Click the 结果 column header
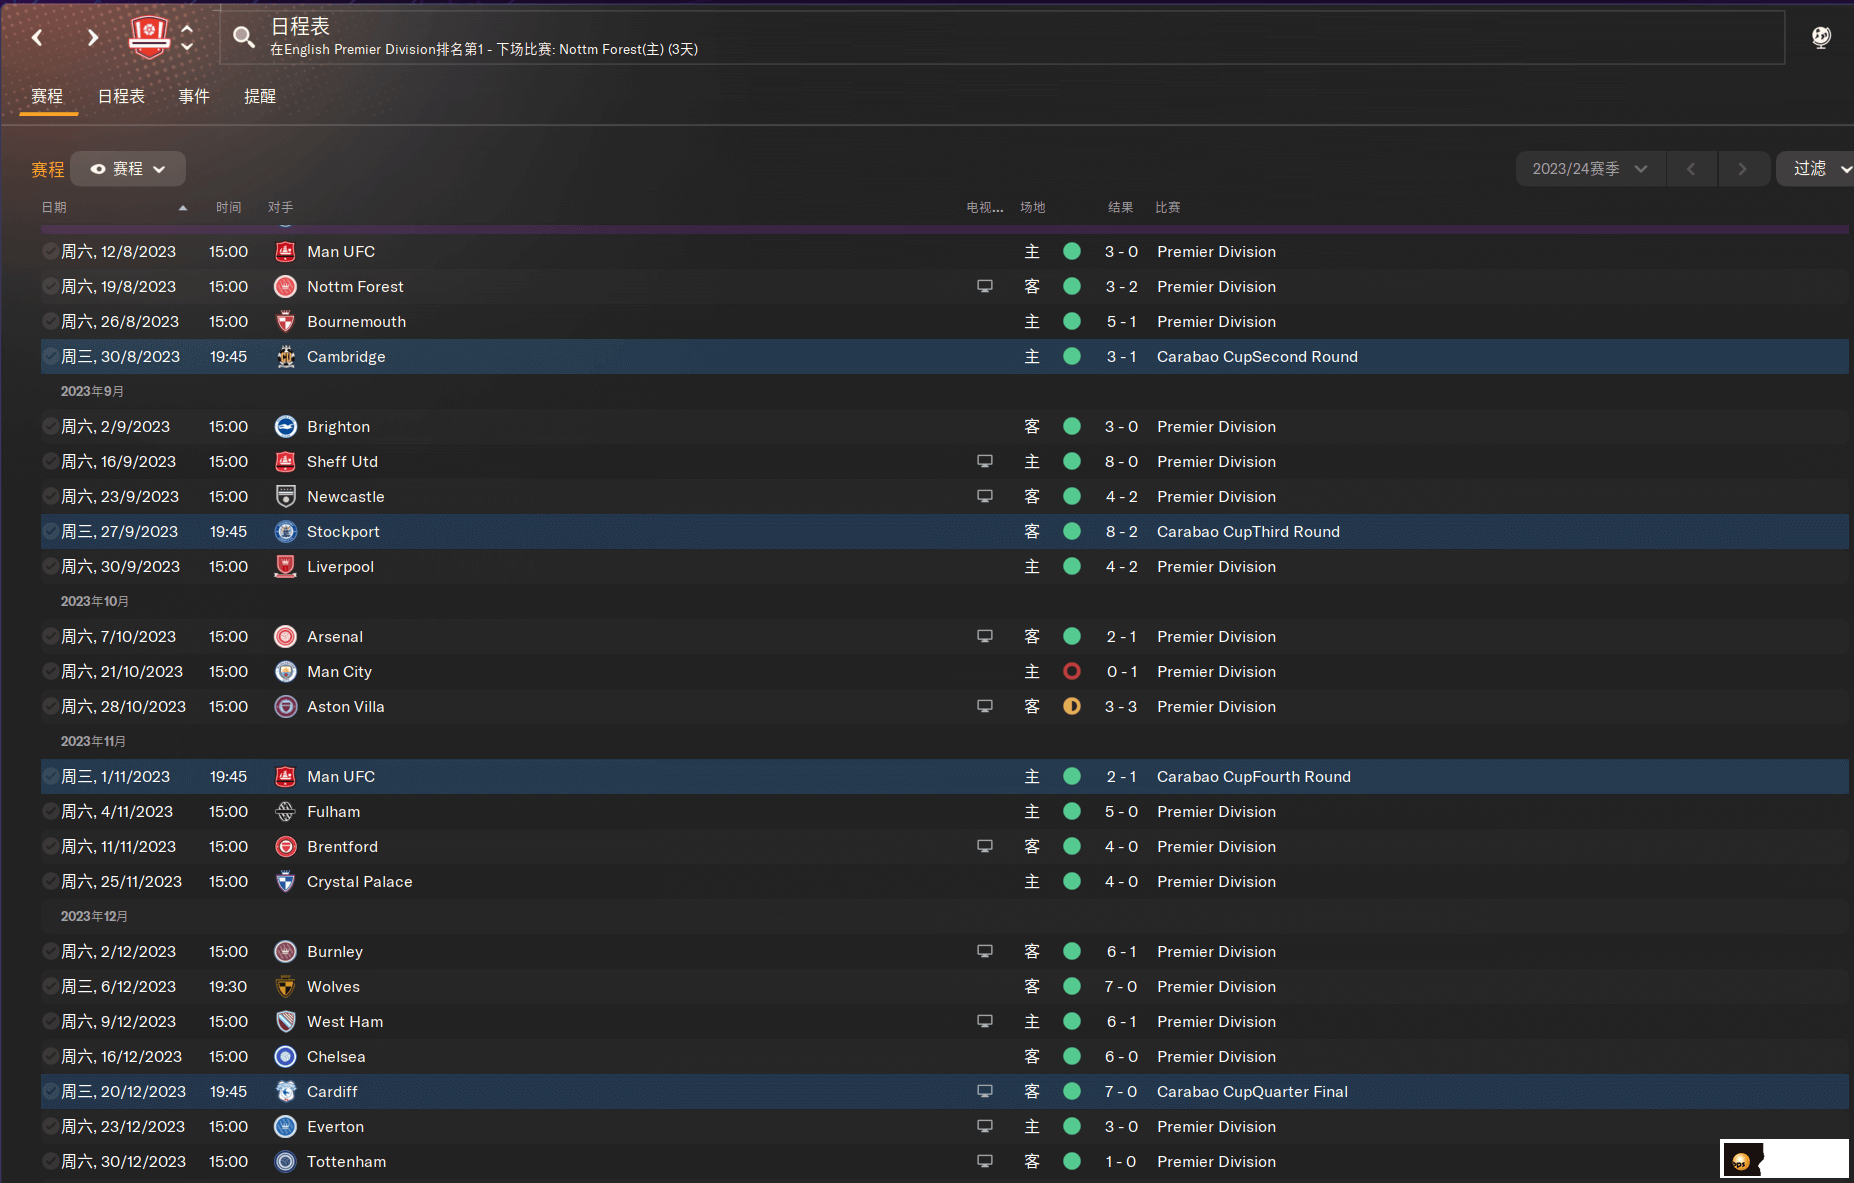This screenshot has height=1183, width=1854. 1120,207
